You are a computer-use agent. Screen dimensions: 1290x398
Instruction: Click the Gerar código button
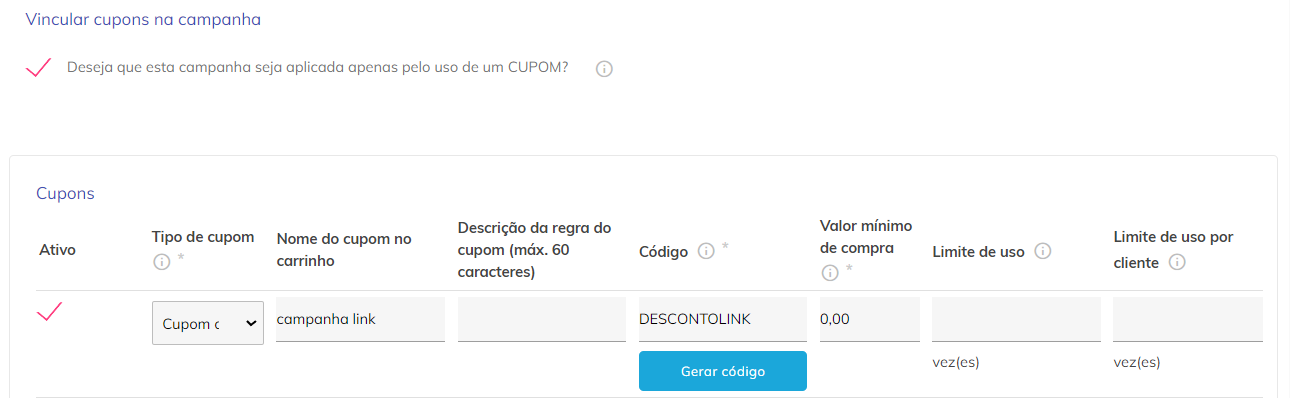pyautogui.click(x=723, y=371)
